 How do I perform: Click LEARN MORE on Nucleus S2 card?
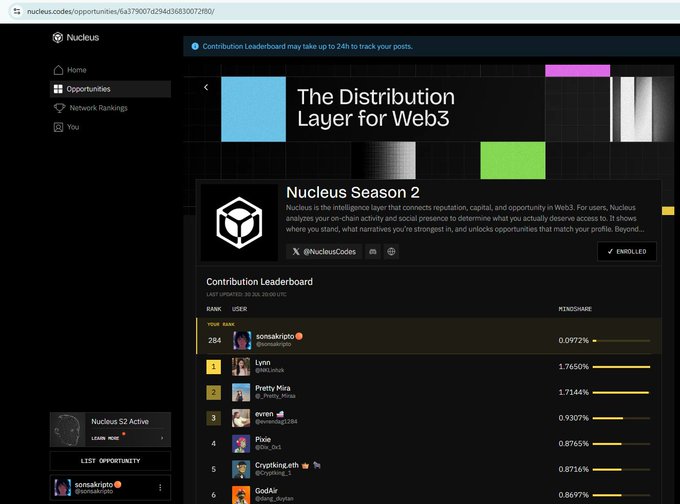coord(105,438)
